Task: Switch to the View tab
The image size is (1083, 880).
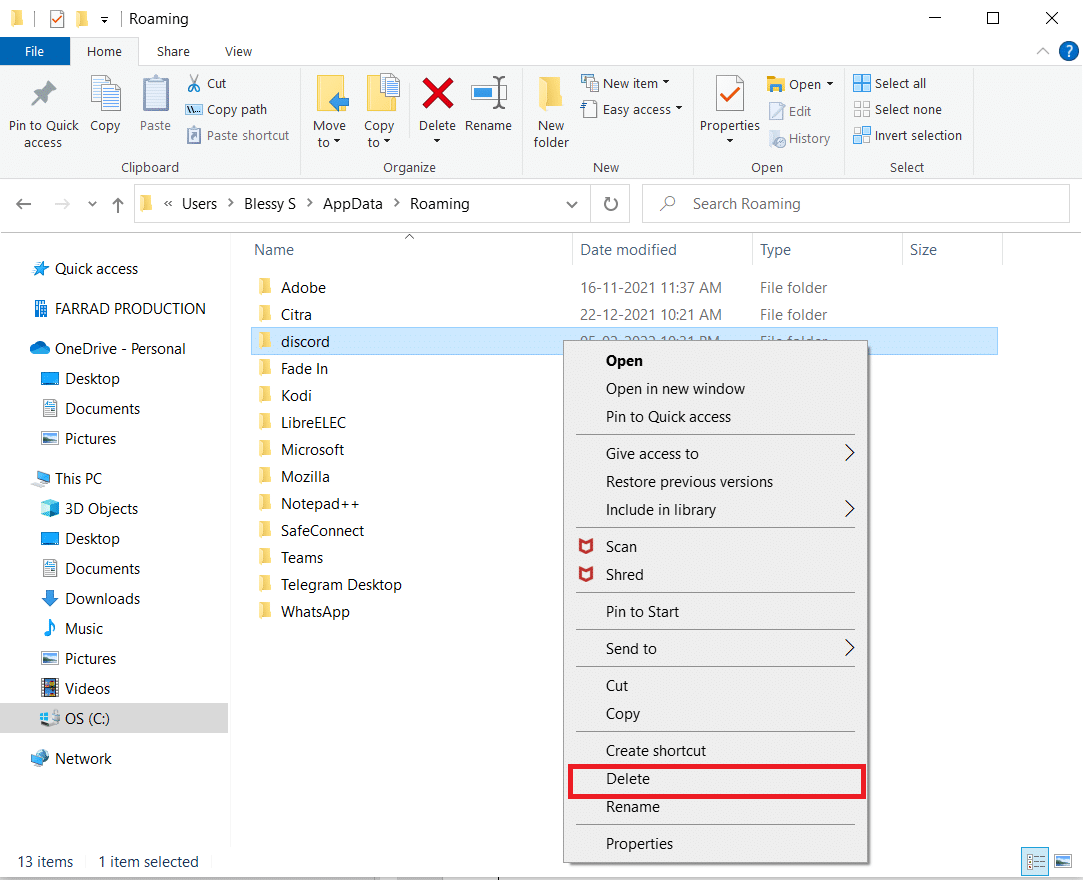Action: coord(238,51)
